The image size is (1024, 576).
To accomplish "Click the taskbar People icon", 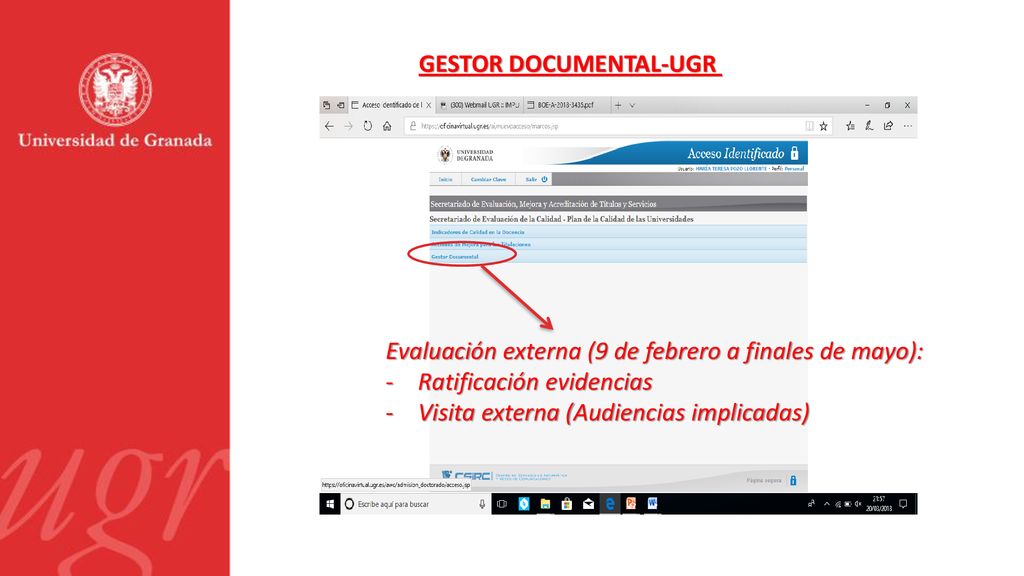I will (811, 504).
